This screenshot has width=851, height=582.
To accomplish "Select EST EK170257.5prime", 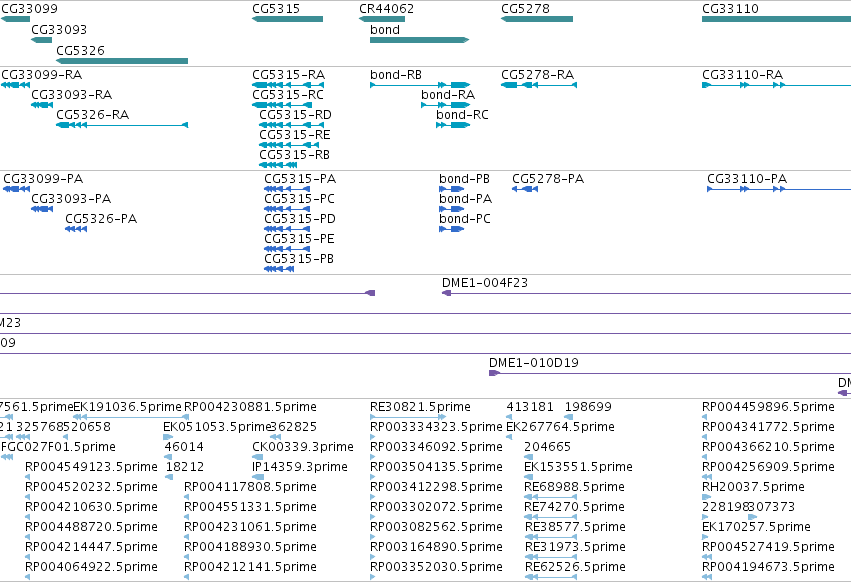I will (756, 527).
